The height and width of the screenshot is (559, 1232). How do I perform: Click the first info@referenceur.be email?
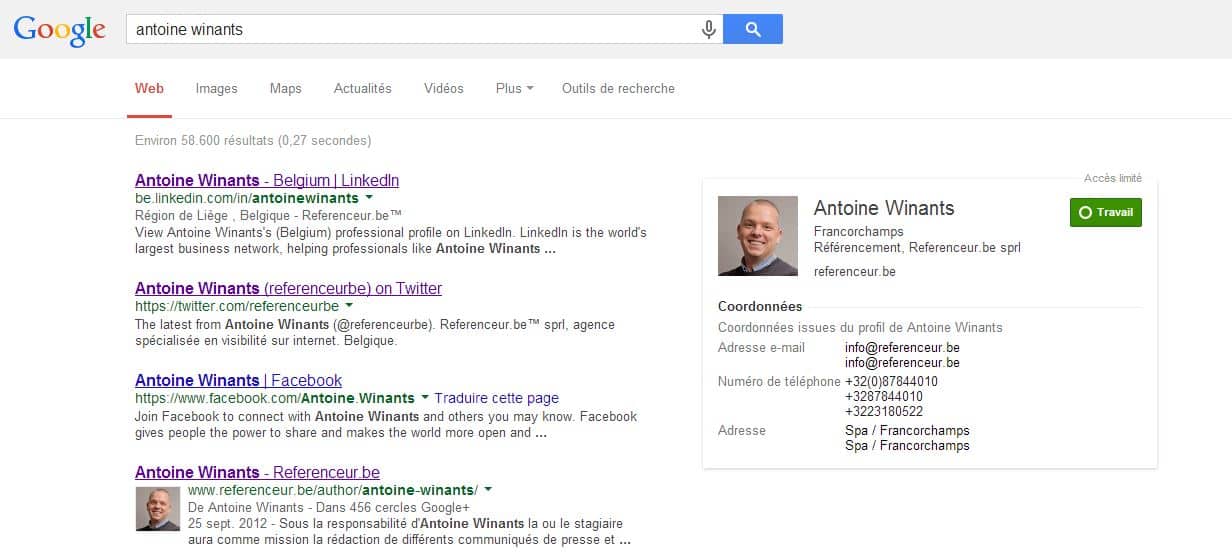tap(902, 348)
